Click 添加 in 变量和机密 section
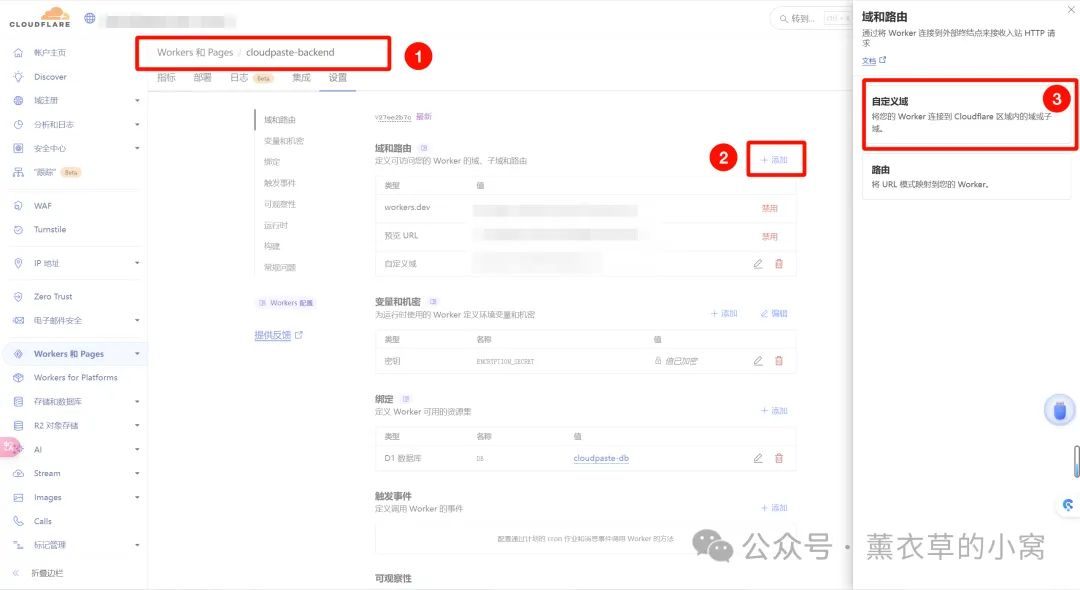 [x=724, y=313]
